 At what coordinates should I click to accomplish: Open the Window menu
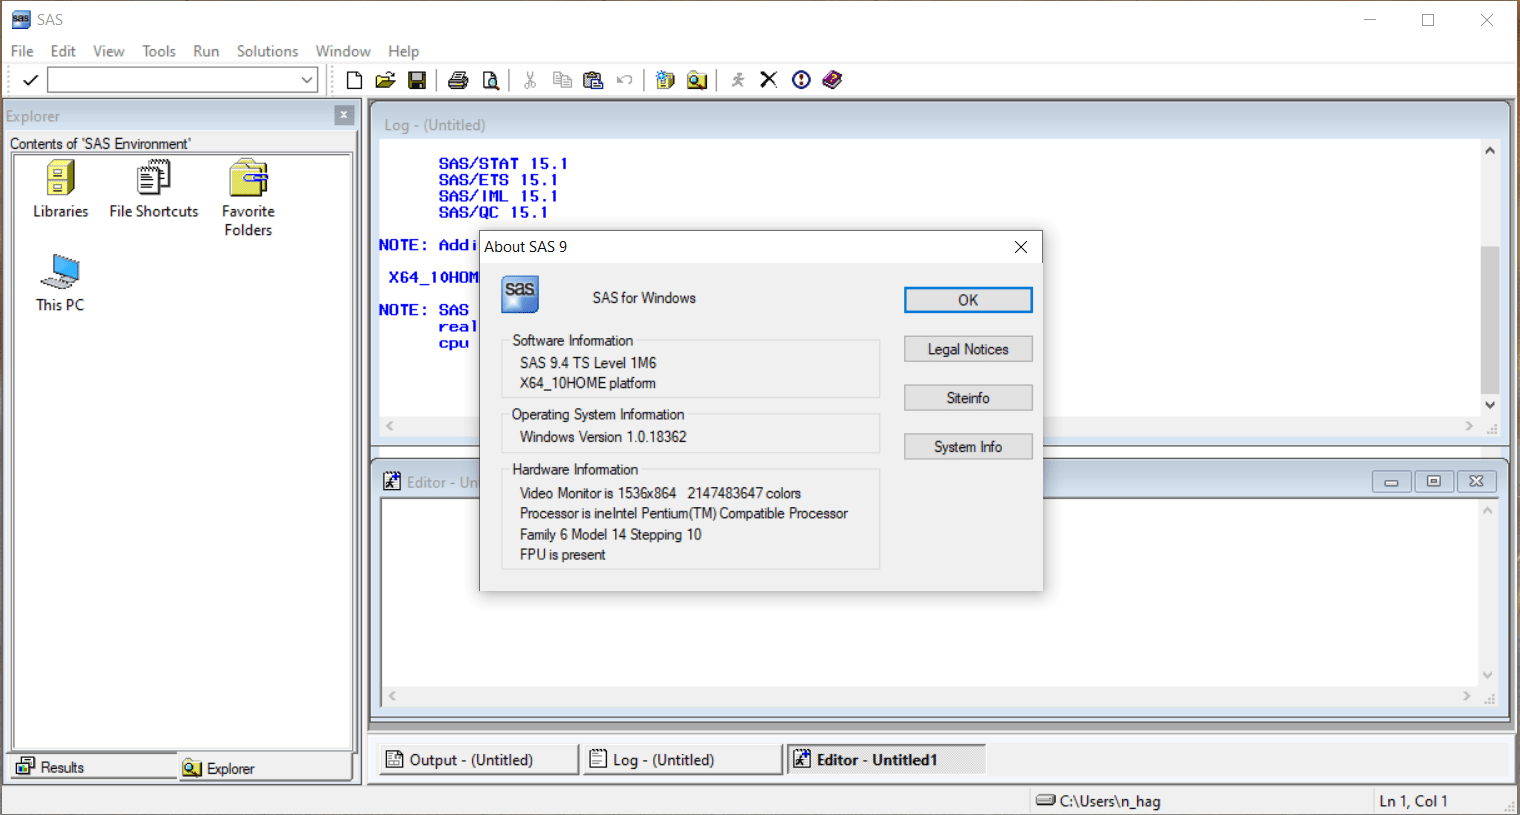[343, 51]
